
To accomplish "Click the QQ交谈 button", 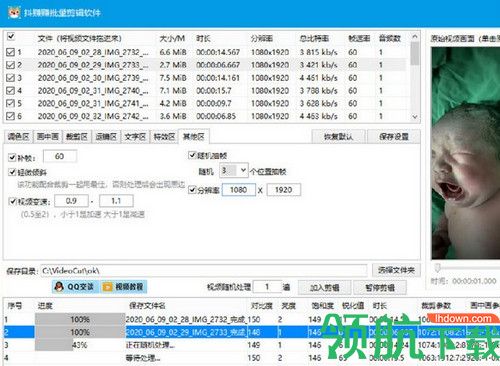I will (x=76, y=287).
